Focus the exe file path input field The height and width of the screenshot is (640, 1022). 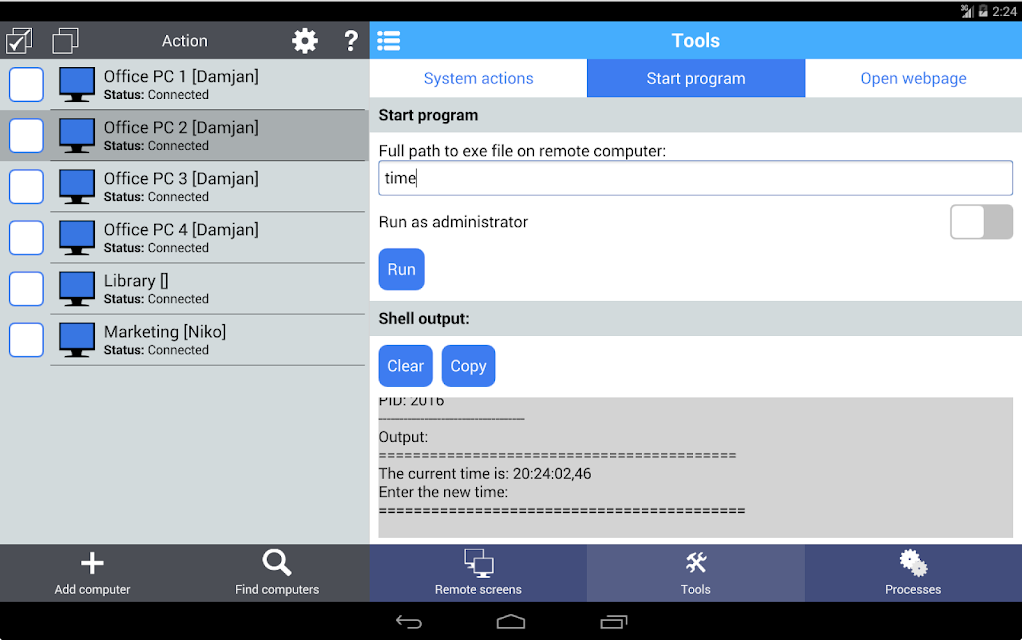pos(695,178)
